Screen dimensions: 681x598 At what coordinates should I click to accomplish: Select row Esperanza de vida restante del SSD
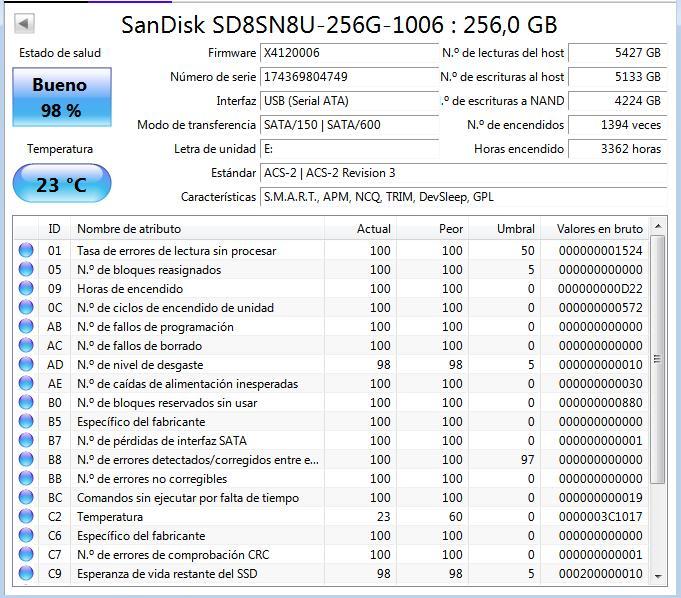pyautogui.click(x=332, y=574)
